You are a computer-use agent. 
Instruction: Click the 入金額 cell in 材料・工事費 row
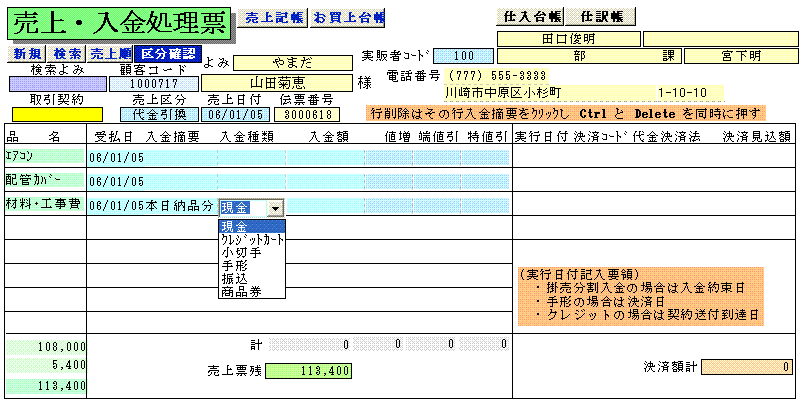coord(325,205)
